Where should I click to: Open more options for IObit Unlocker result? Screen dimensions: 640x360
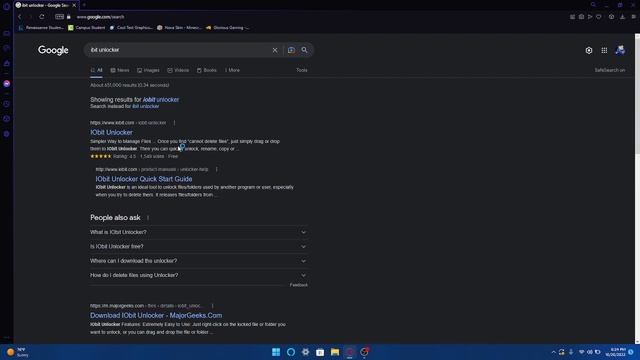point(174,122)
